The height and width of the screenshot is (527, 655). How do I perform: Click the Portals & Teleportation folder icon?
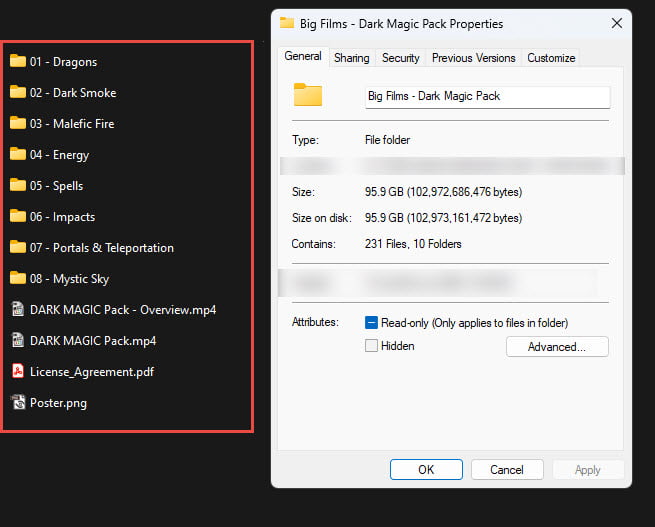(18, 247)
